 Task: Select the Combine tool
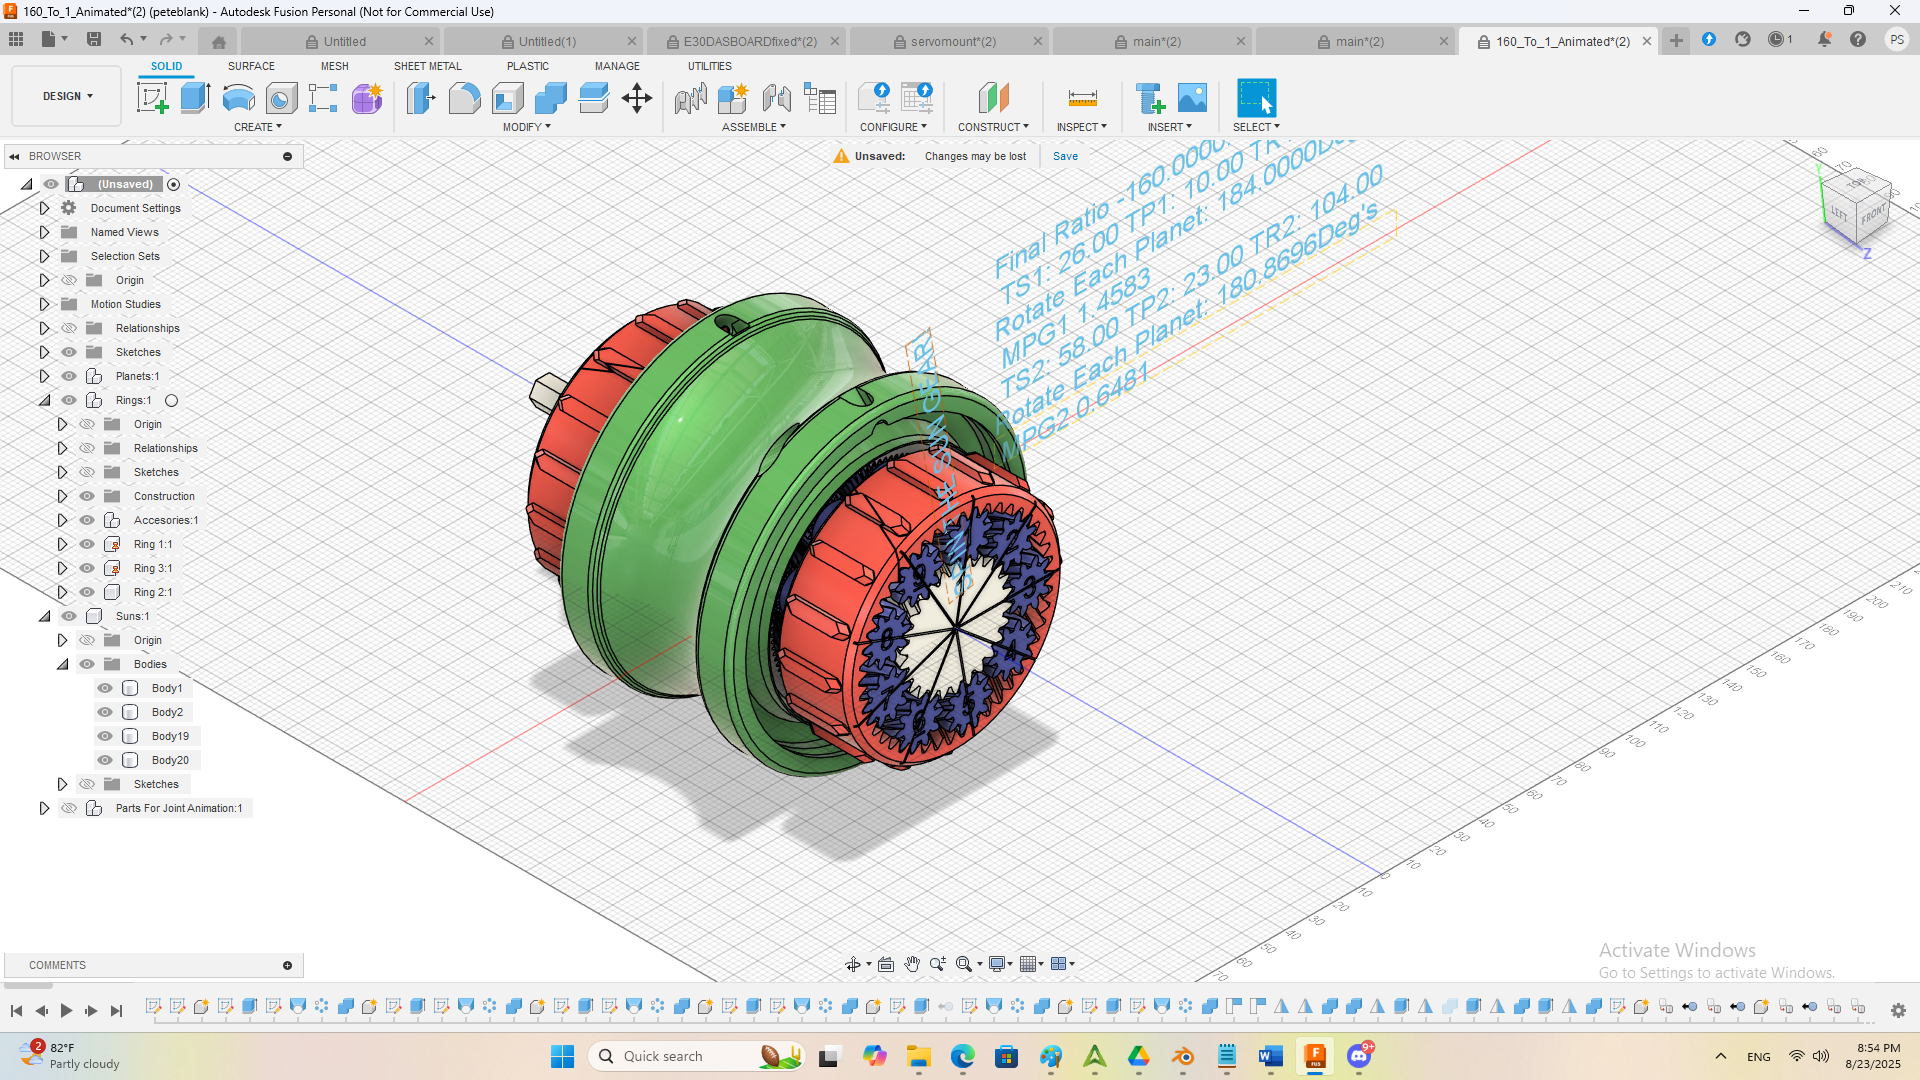[550, 98]
